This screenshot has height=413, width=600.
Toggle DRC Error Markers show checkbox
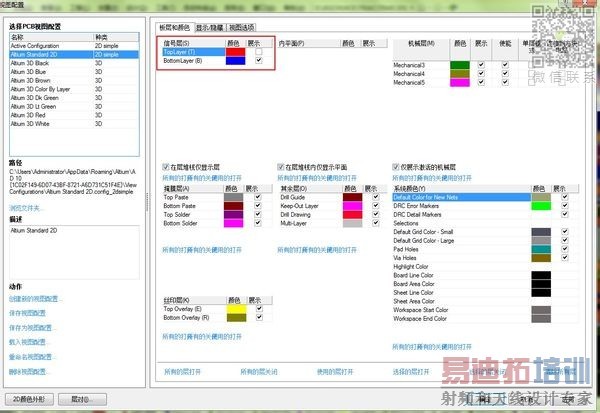pos(565,206)
